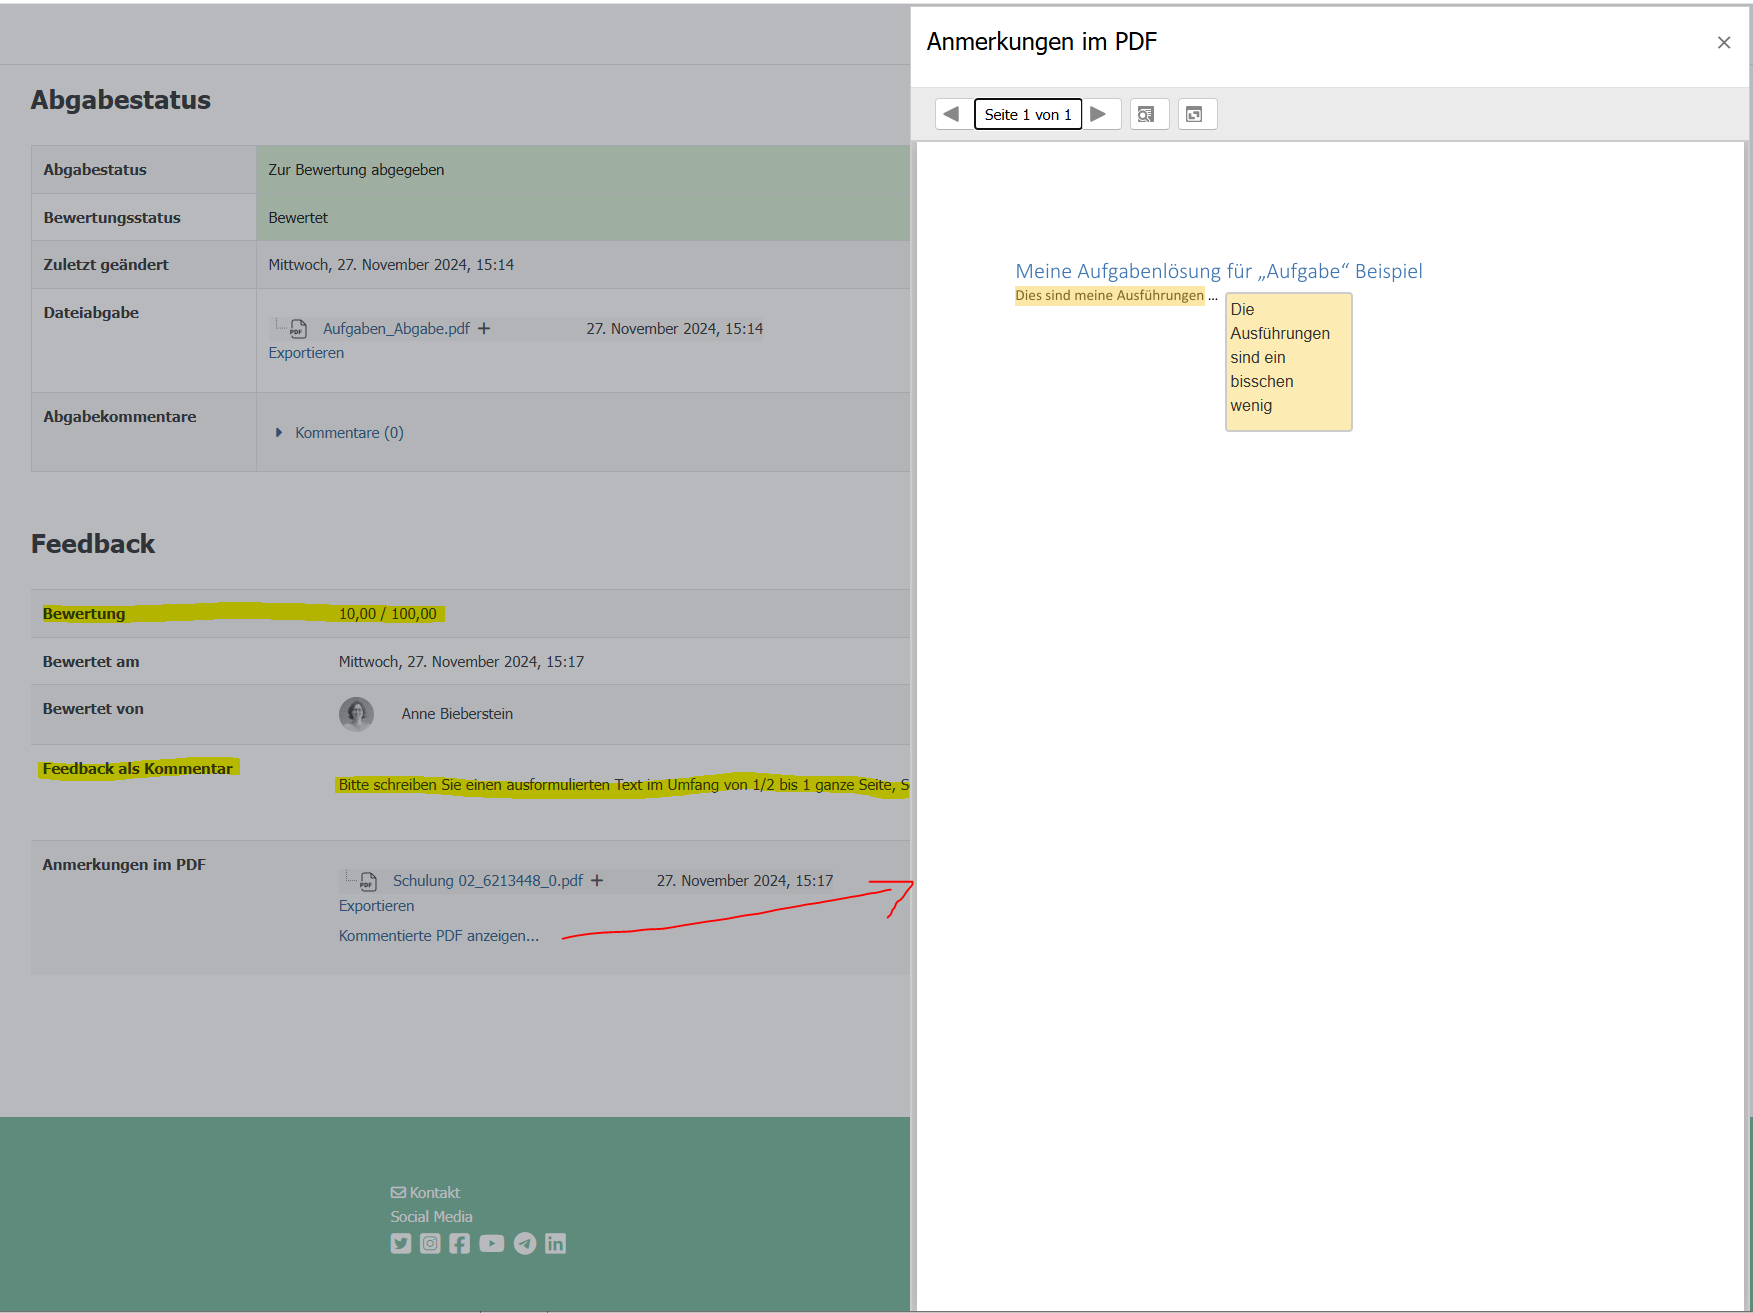Image resolution: width=1753 pixels, height=1313 pixels.
Task: Open the YouTube footer icon
Action: [x=491, y=1243]
